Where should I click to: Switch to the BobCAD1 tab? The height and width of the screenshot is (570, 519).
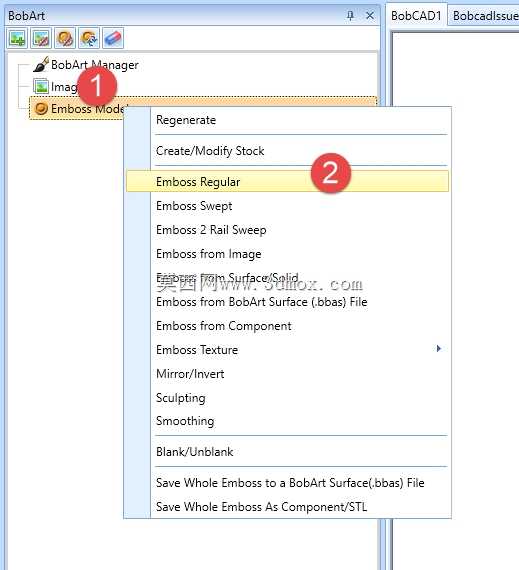(x=416, y=16)
